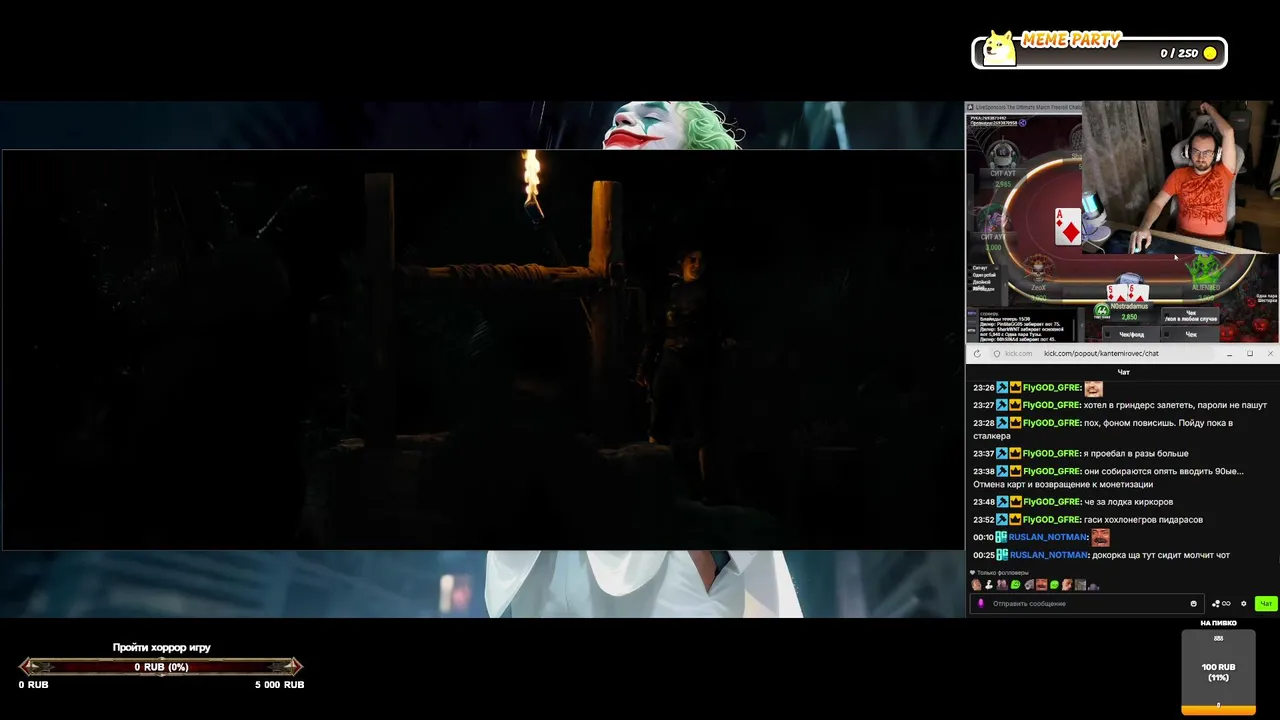Click moderator badge on 23:26 message
1280x720 pixels.
point(1002,388)
